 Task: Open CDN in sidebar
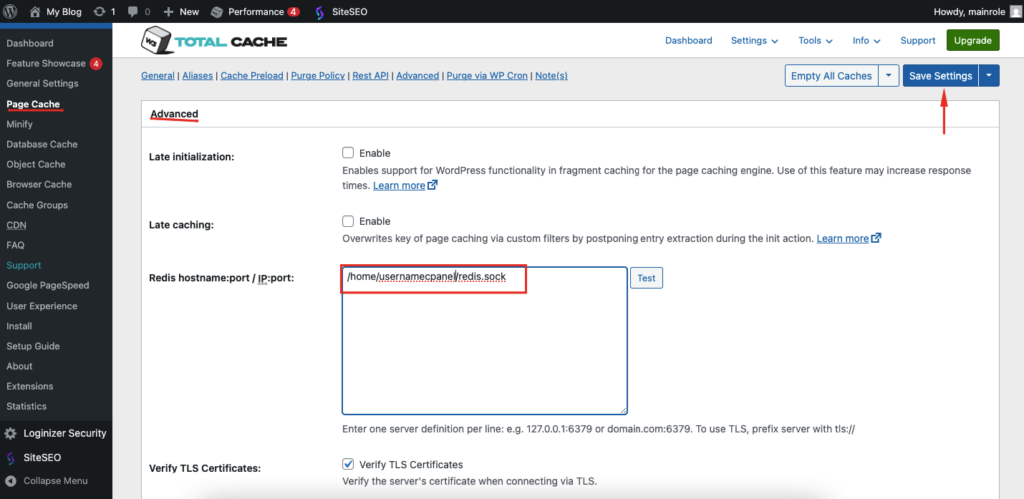(x=16, y=225)
